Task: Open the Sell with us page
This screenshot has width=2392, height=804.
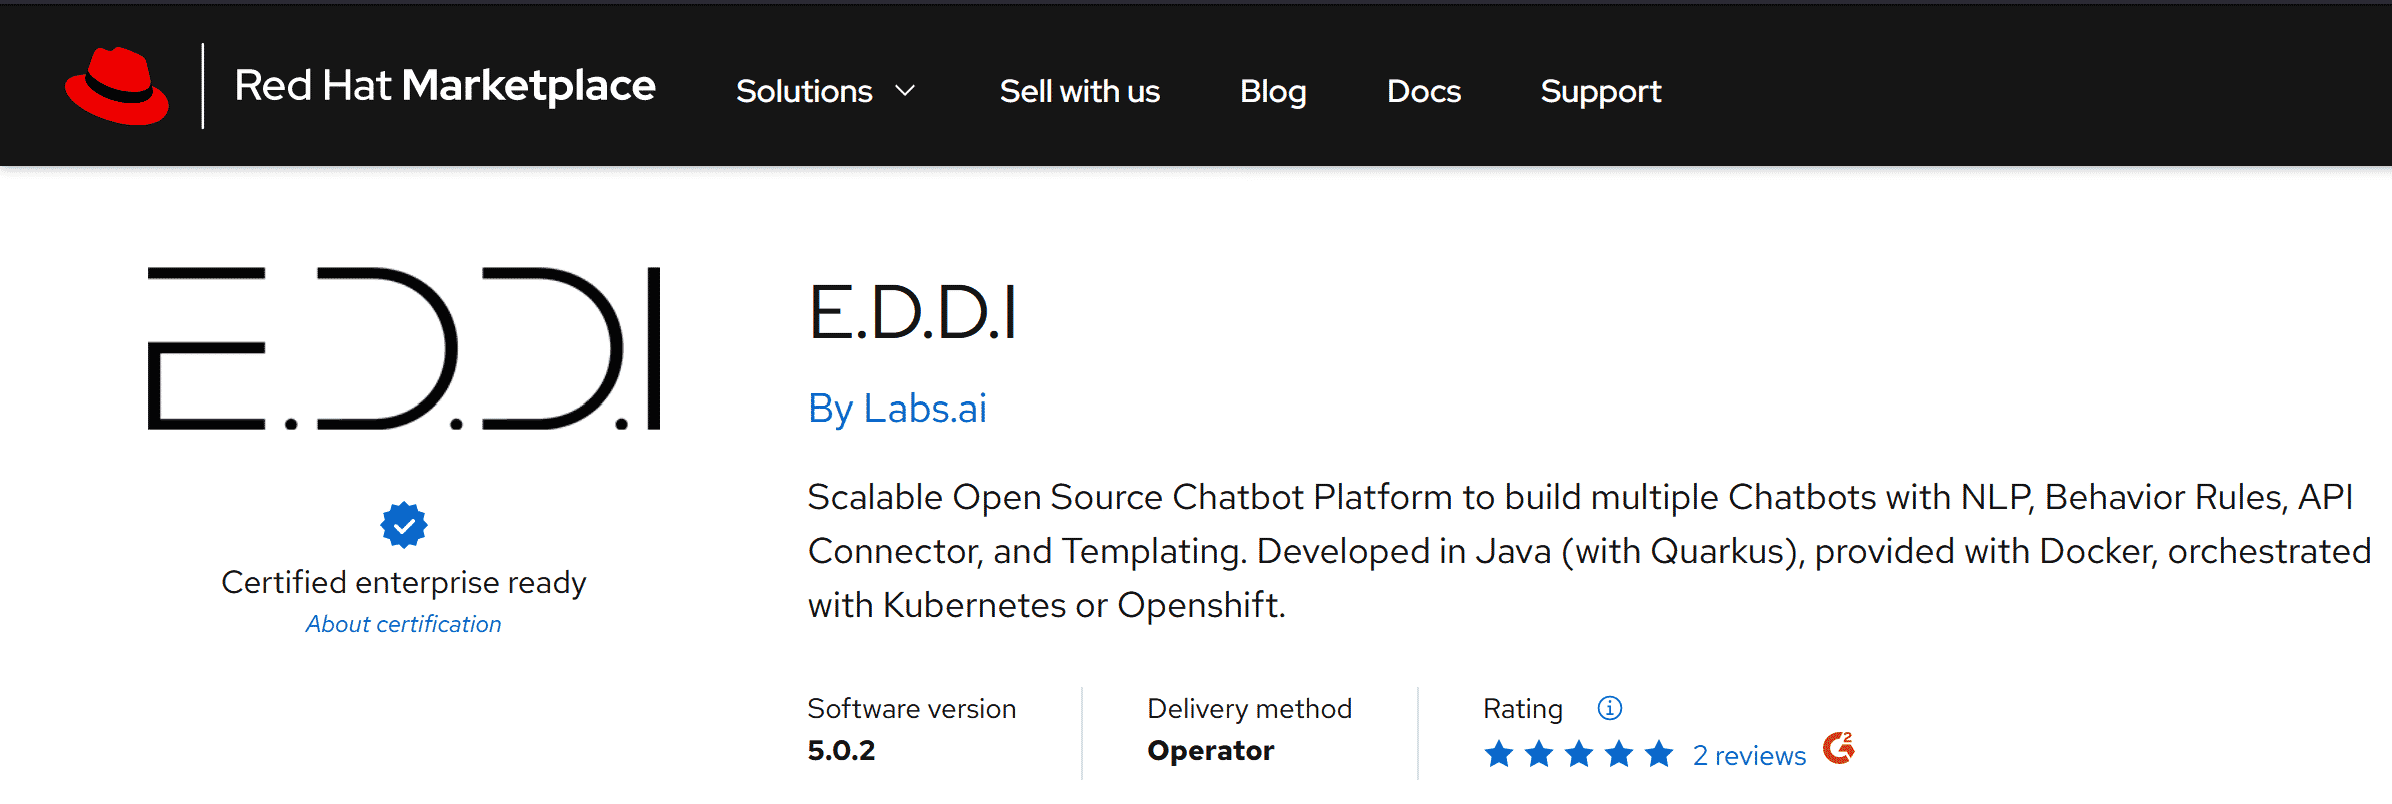Action: tap(1080, 91)
